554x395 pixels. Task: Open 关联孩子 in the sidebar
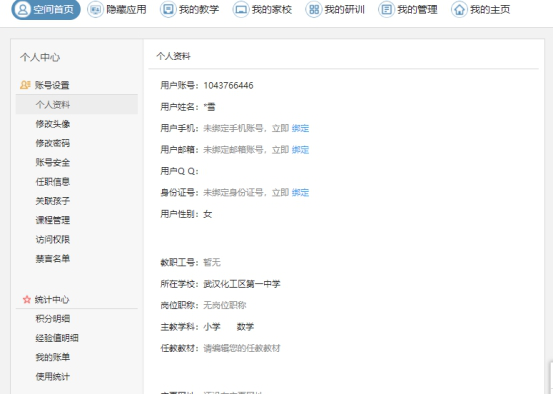point(53,201)
